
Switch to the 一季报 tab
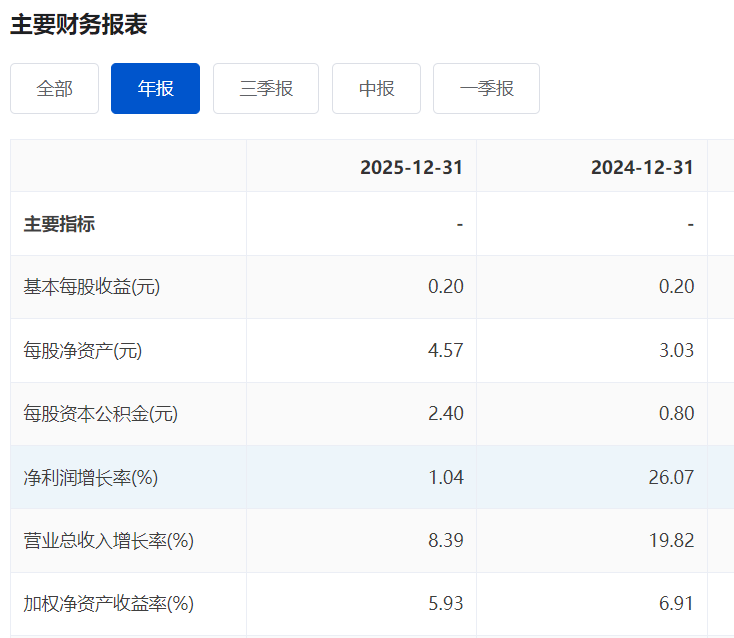click(486, 89)
